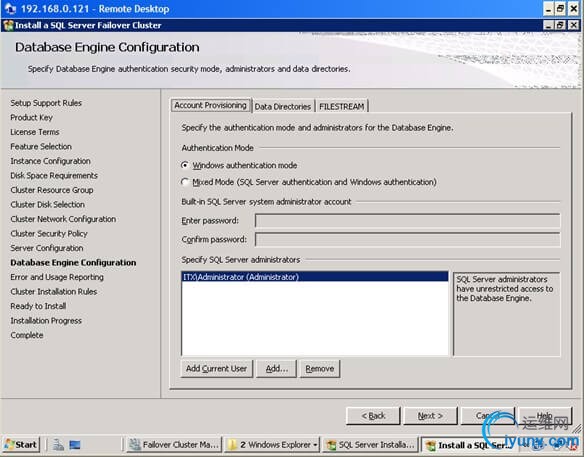This screenshot has width=585, height=457.
Task: Click Instance Configuration step
Action: pyautogui.click(x=50, y=161)
